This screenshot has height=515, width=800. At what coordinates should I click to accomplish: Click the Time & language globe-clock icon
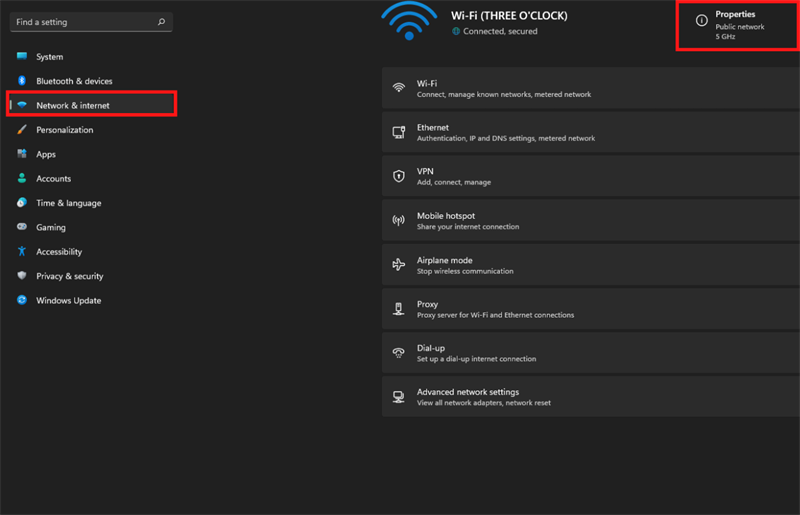coord(22,203)
